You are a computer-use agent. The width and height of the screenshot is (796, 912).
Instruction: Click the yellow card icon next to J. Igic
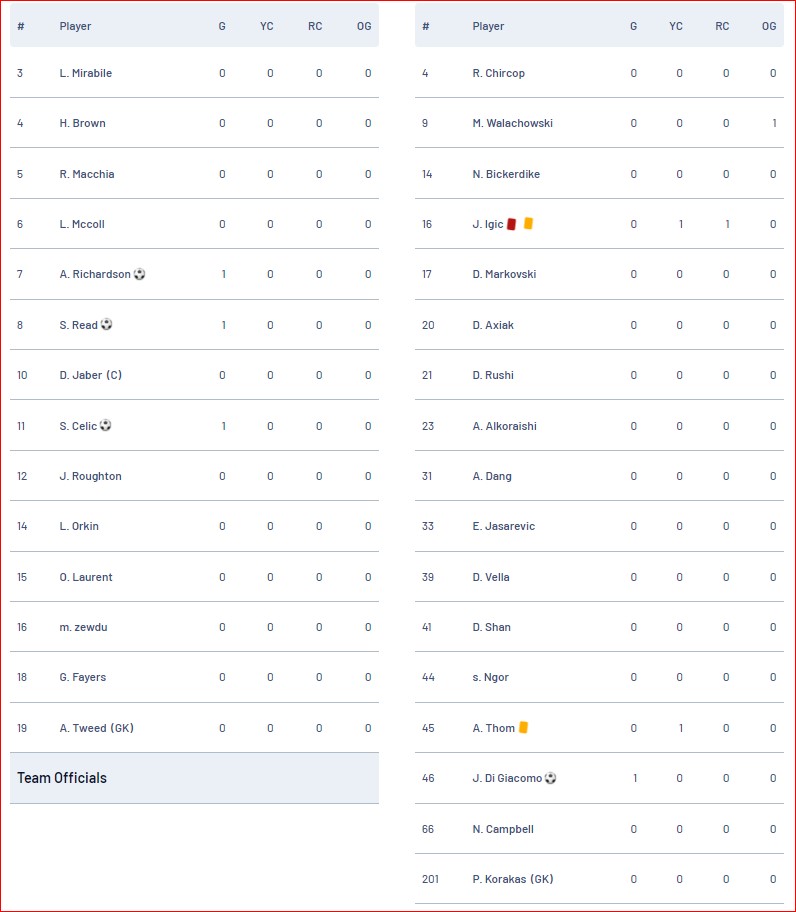529,223
